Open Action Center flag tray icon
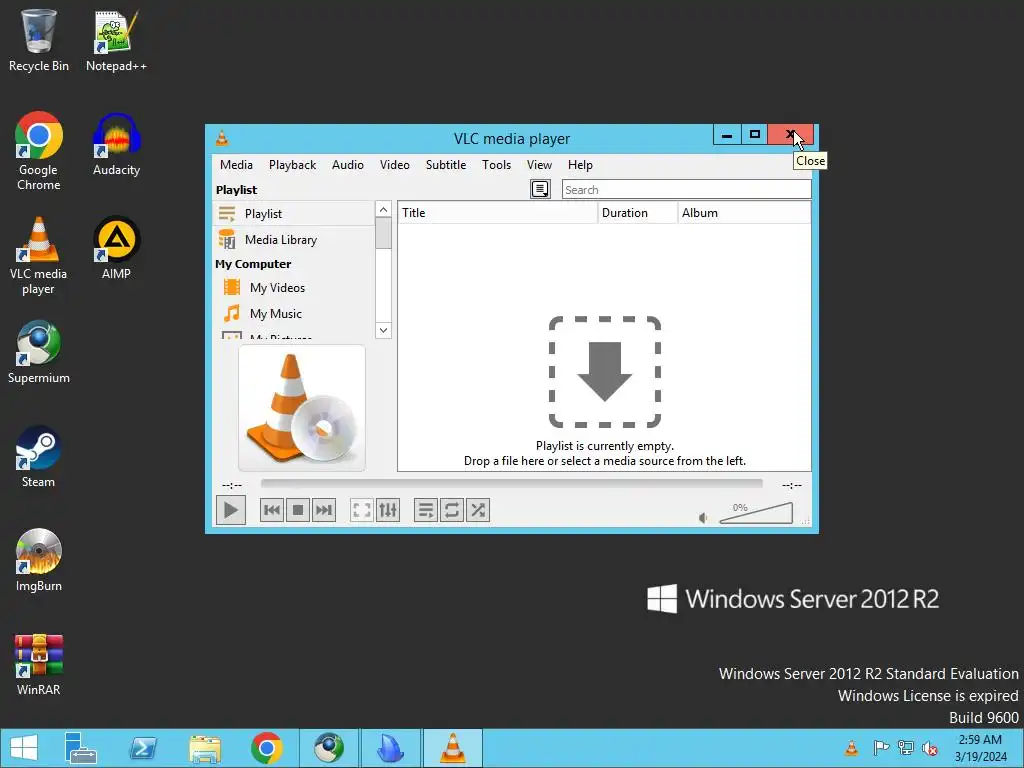1024x768 pixels. [881, 748]
